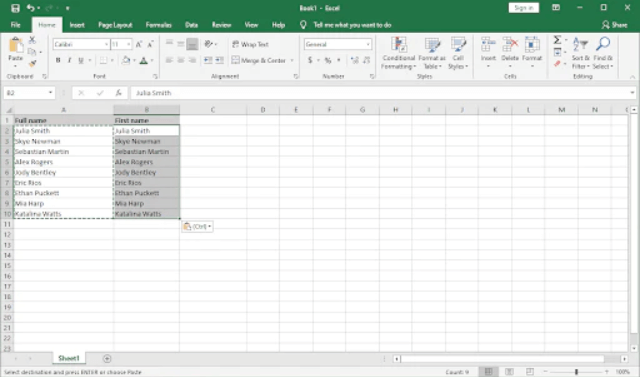The width and height of the screenshot is (641, 377).
Task: Center text horizontally
Action: [x=181, y=61]
